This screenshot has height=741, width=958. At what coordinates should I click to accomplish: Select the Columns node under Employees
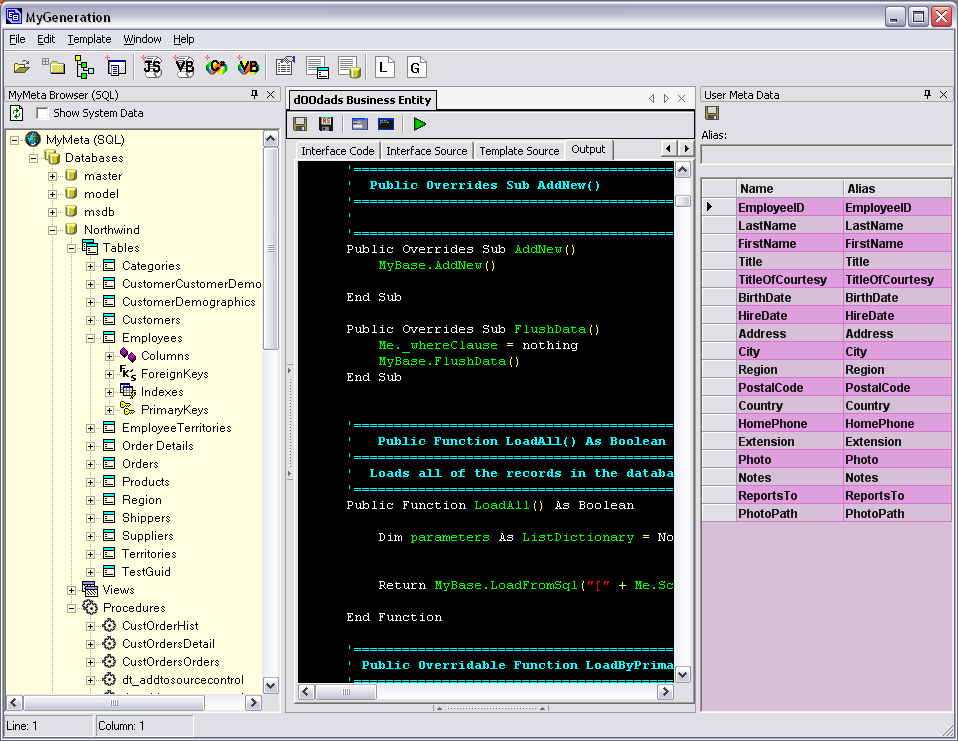point(165,356)
